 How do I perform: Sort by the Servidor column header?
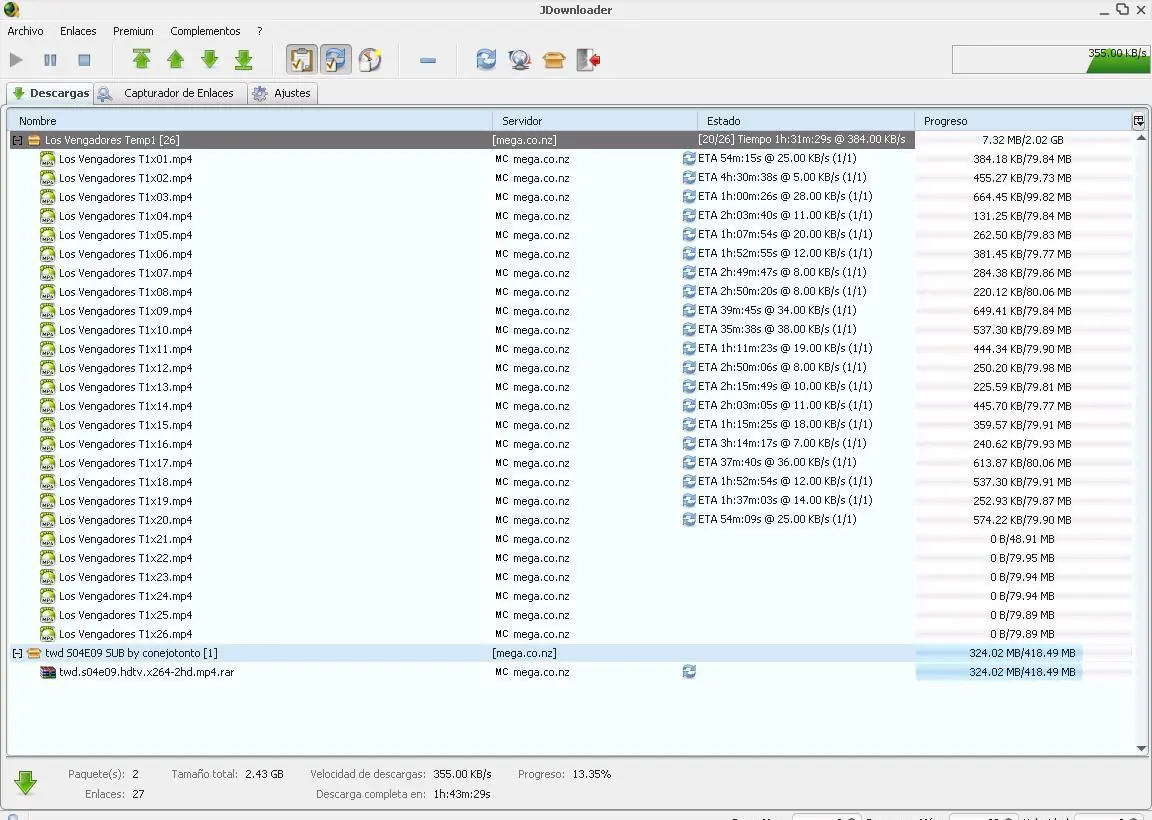(594, 121)
